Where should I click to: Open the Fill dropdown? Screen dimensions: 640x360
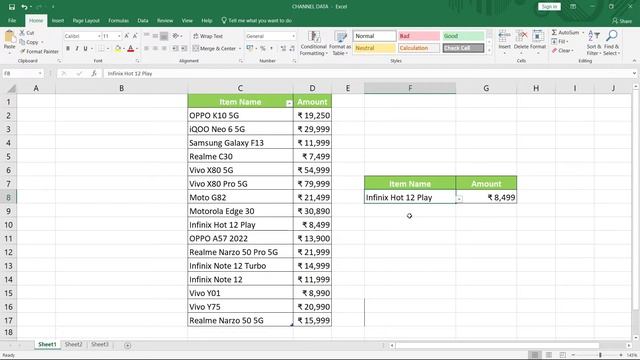click(560, 42)
